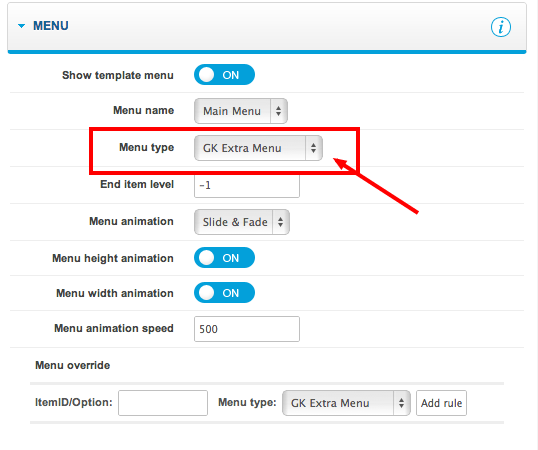Toggle the Show template menu switch

tap(224, 75)
